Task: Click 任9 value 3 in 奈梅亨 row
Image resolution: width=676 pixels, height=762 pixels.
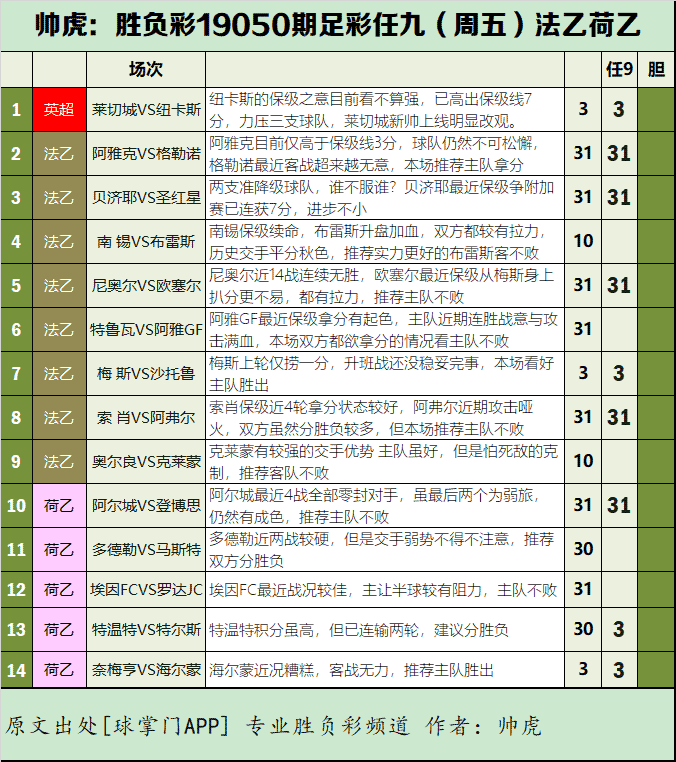Action: pyautogui.click(x=619, y=670)
